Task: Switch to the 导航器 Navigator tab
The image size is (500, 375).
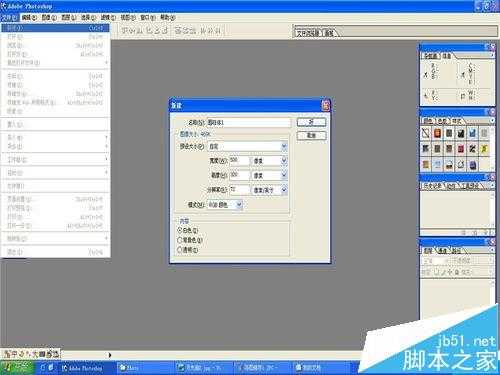Action: 431,56
